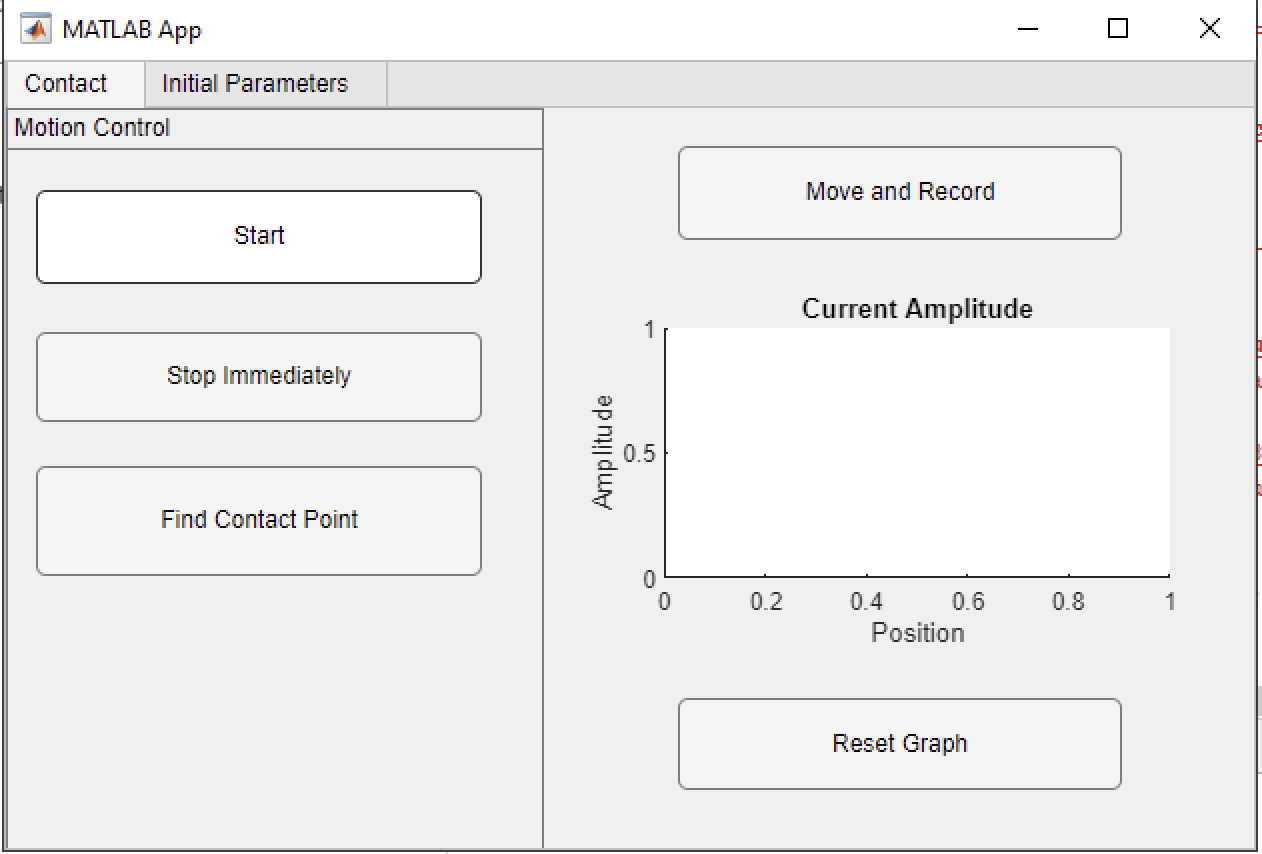Click the MATLAB logo in the title bar
The height and width of the screenshot is (854, 1262).
(36, 29)
